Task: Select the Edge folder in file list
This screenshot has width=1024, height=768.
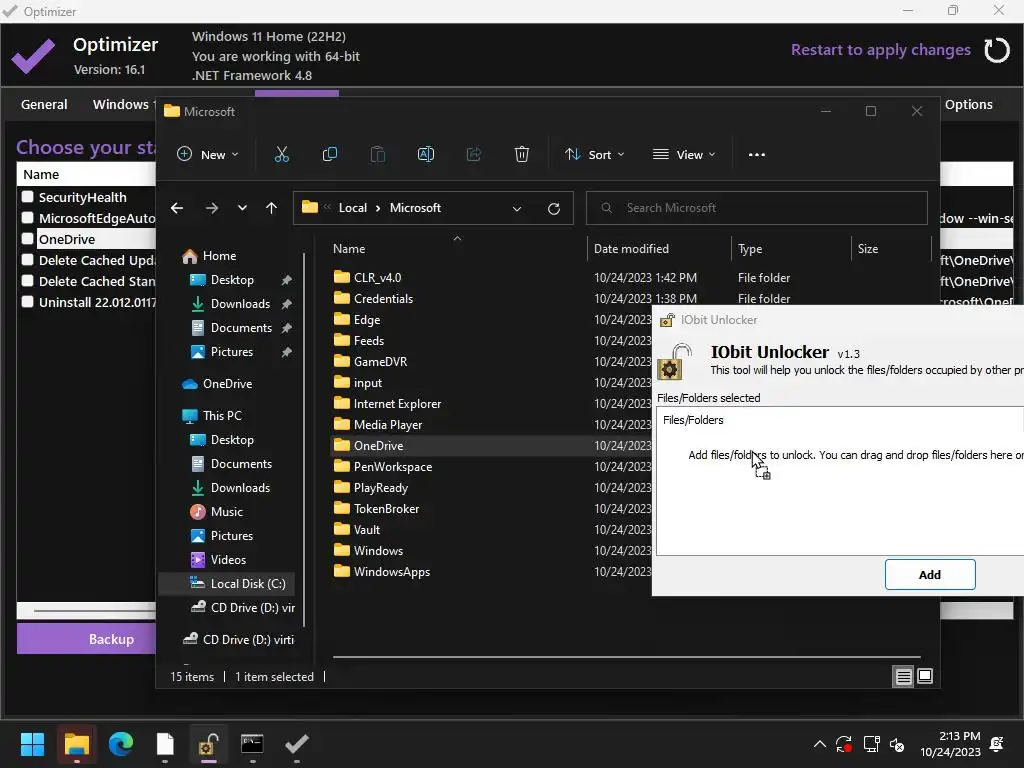Action: 366,320
